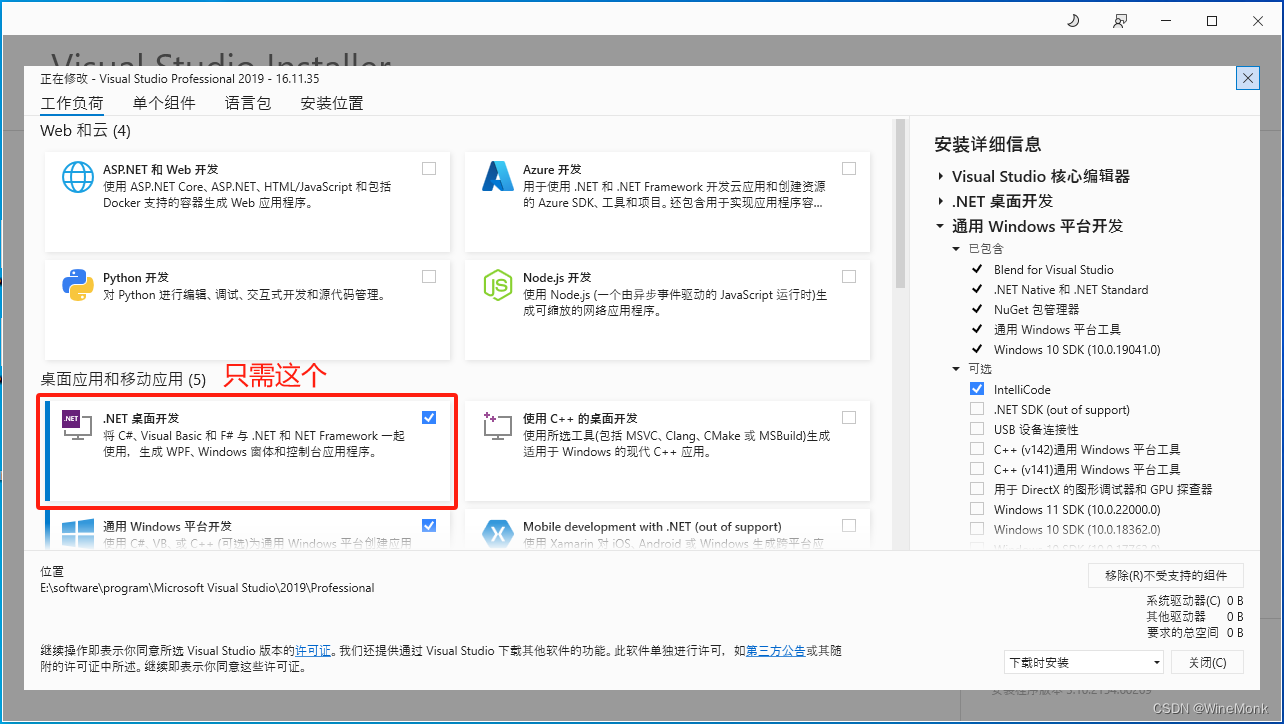This screenshot has height=724, width=1284.
Task: Switch to 单个组件 tab
Action: [164, 103]
